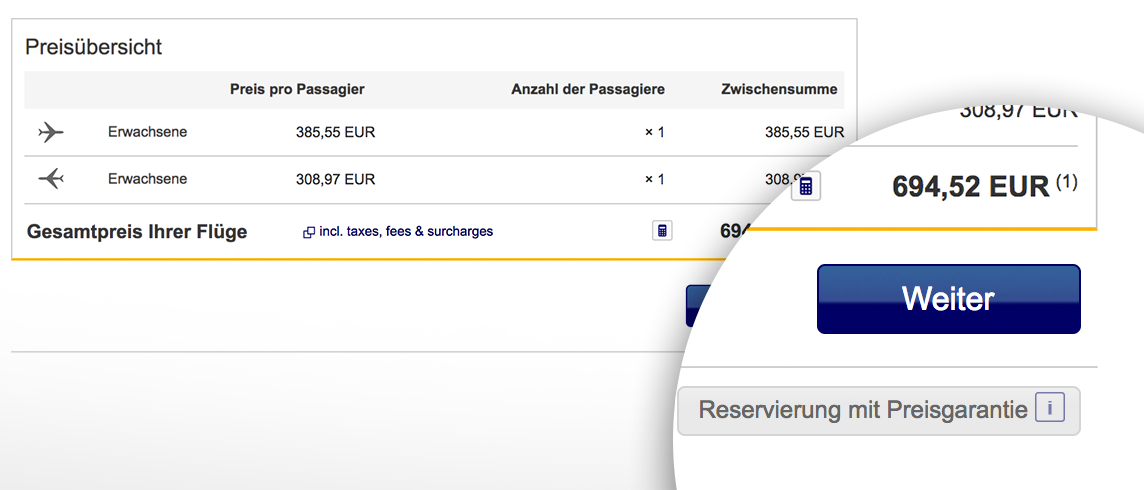This screenshot has width=1144, height=490.
Task: Select 308,97 EUR price per passenger
Action: tap(335, 180)
